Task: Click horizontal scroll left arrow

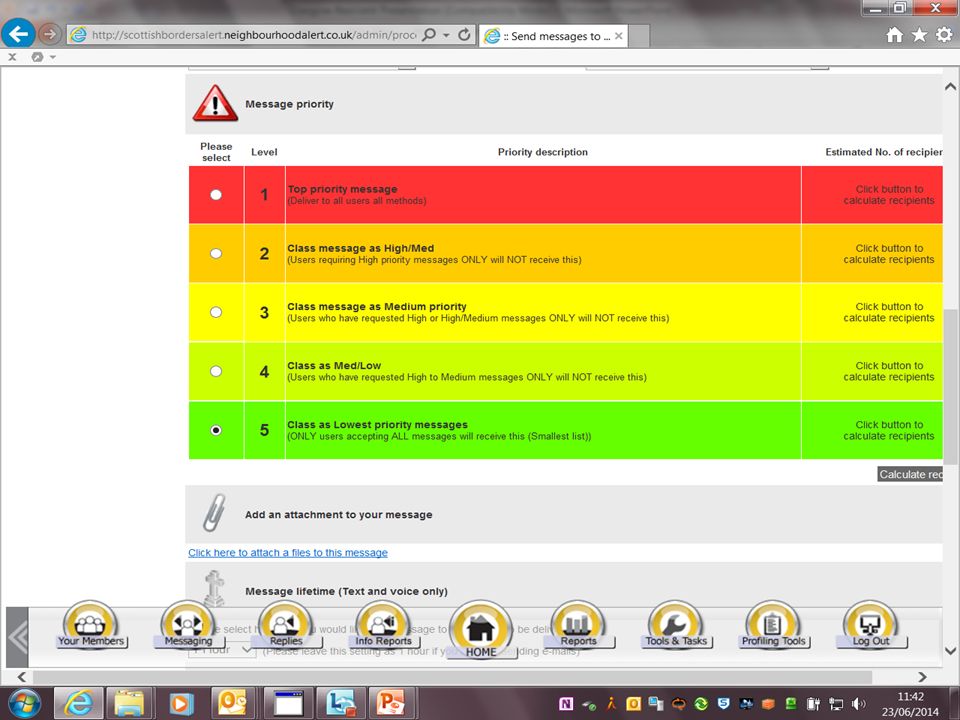Action: (21, 677)
